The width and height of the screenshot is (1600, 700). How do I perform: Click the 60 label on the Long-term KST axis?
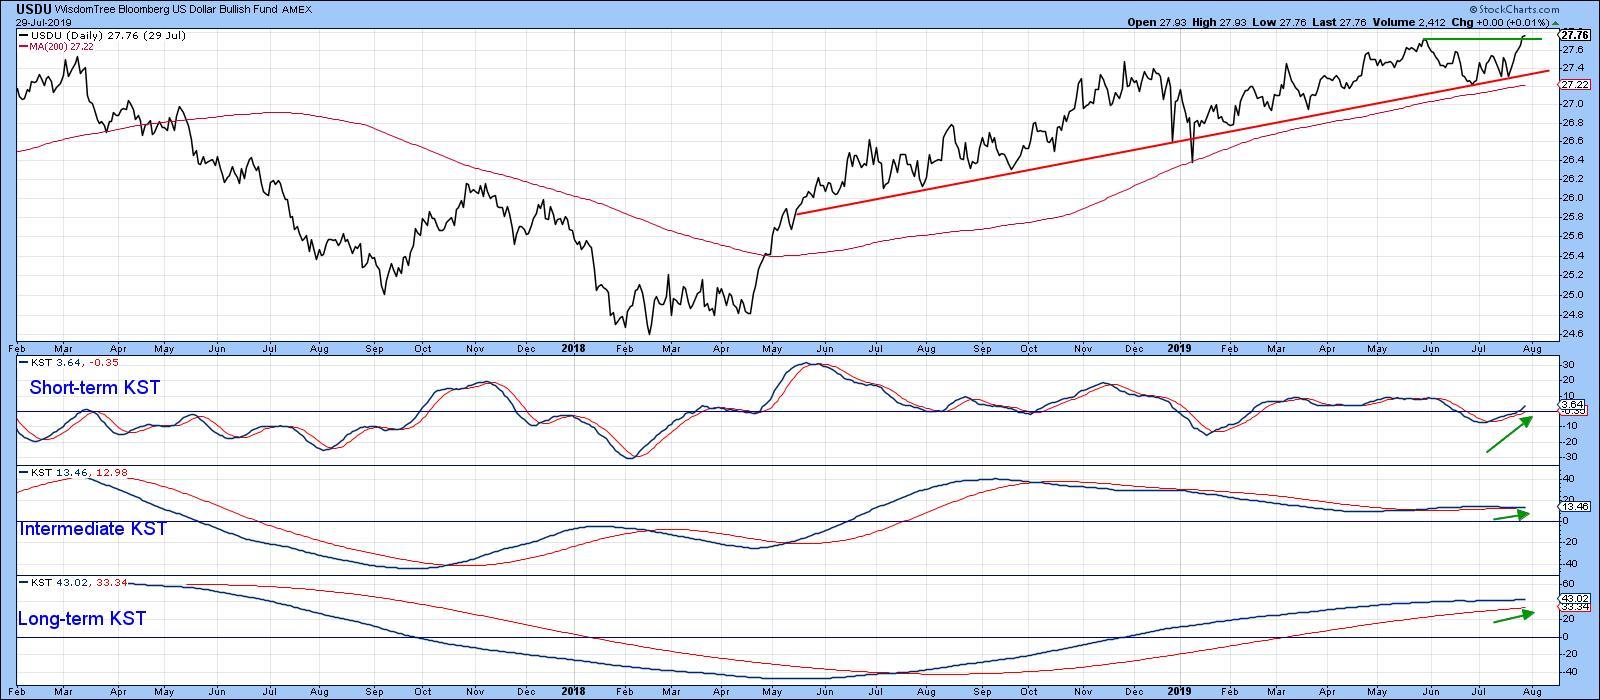point(1567,583)
